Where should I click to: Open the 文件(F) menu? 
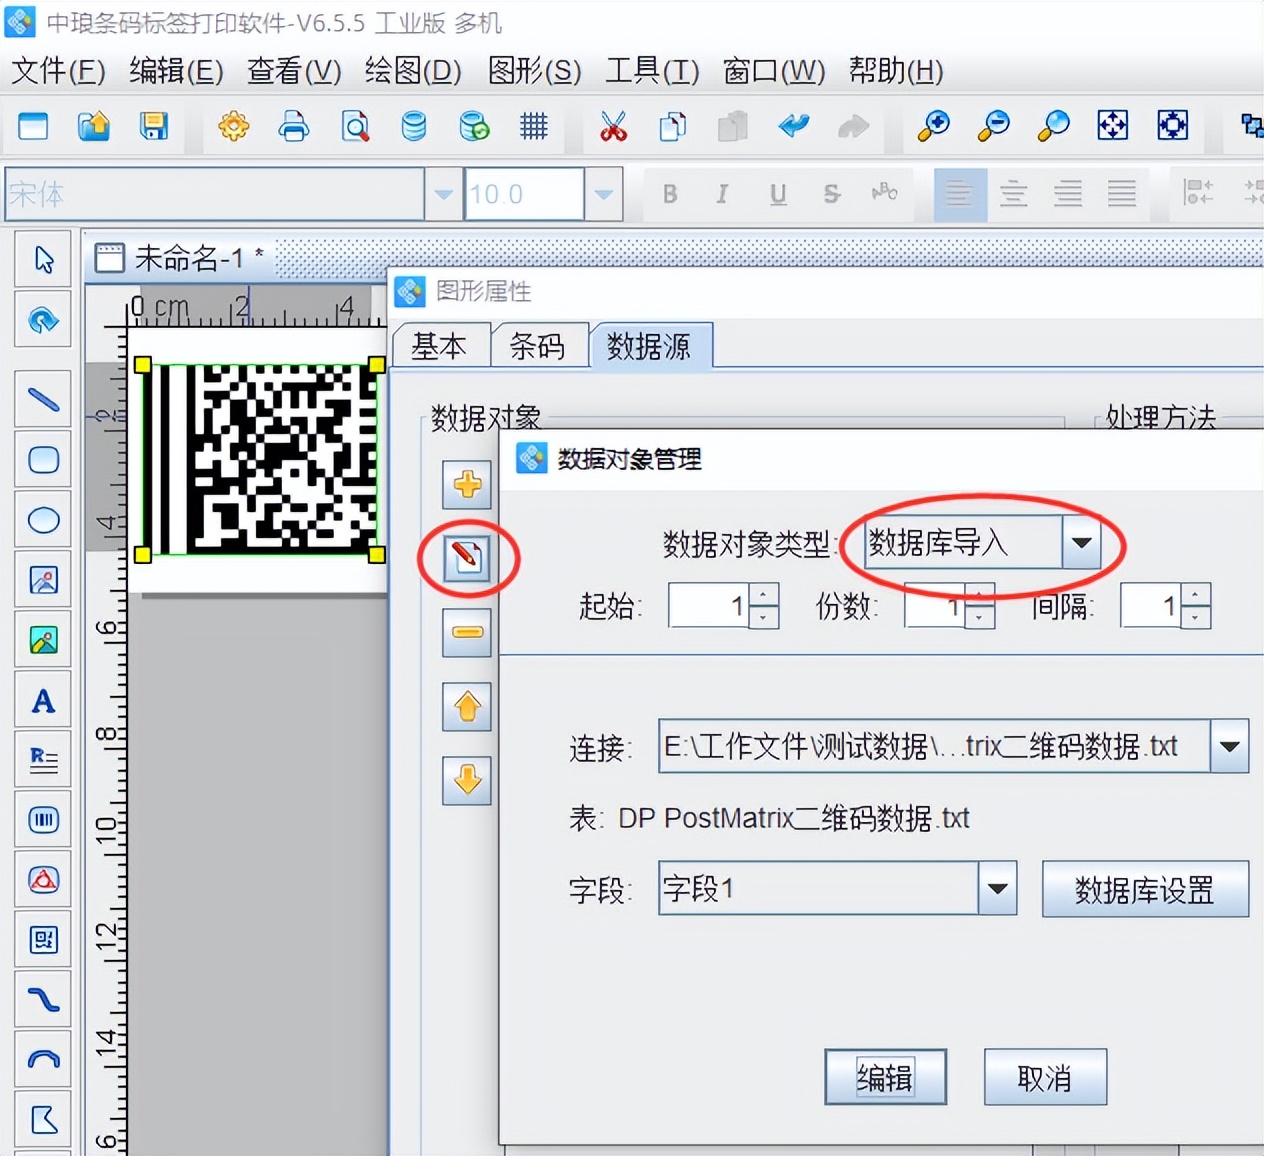pos(58,71)
